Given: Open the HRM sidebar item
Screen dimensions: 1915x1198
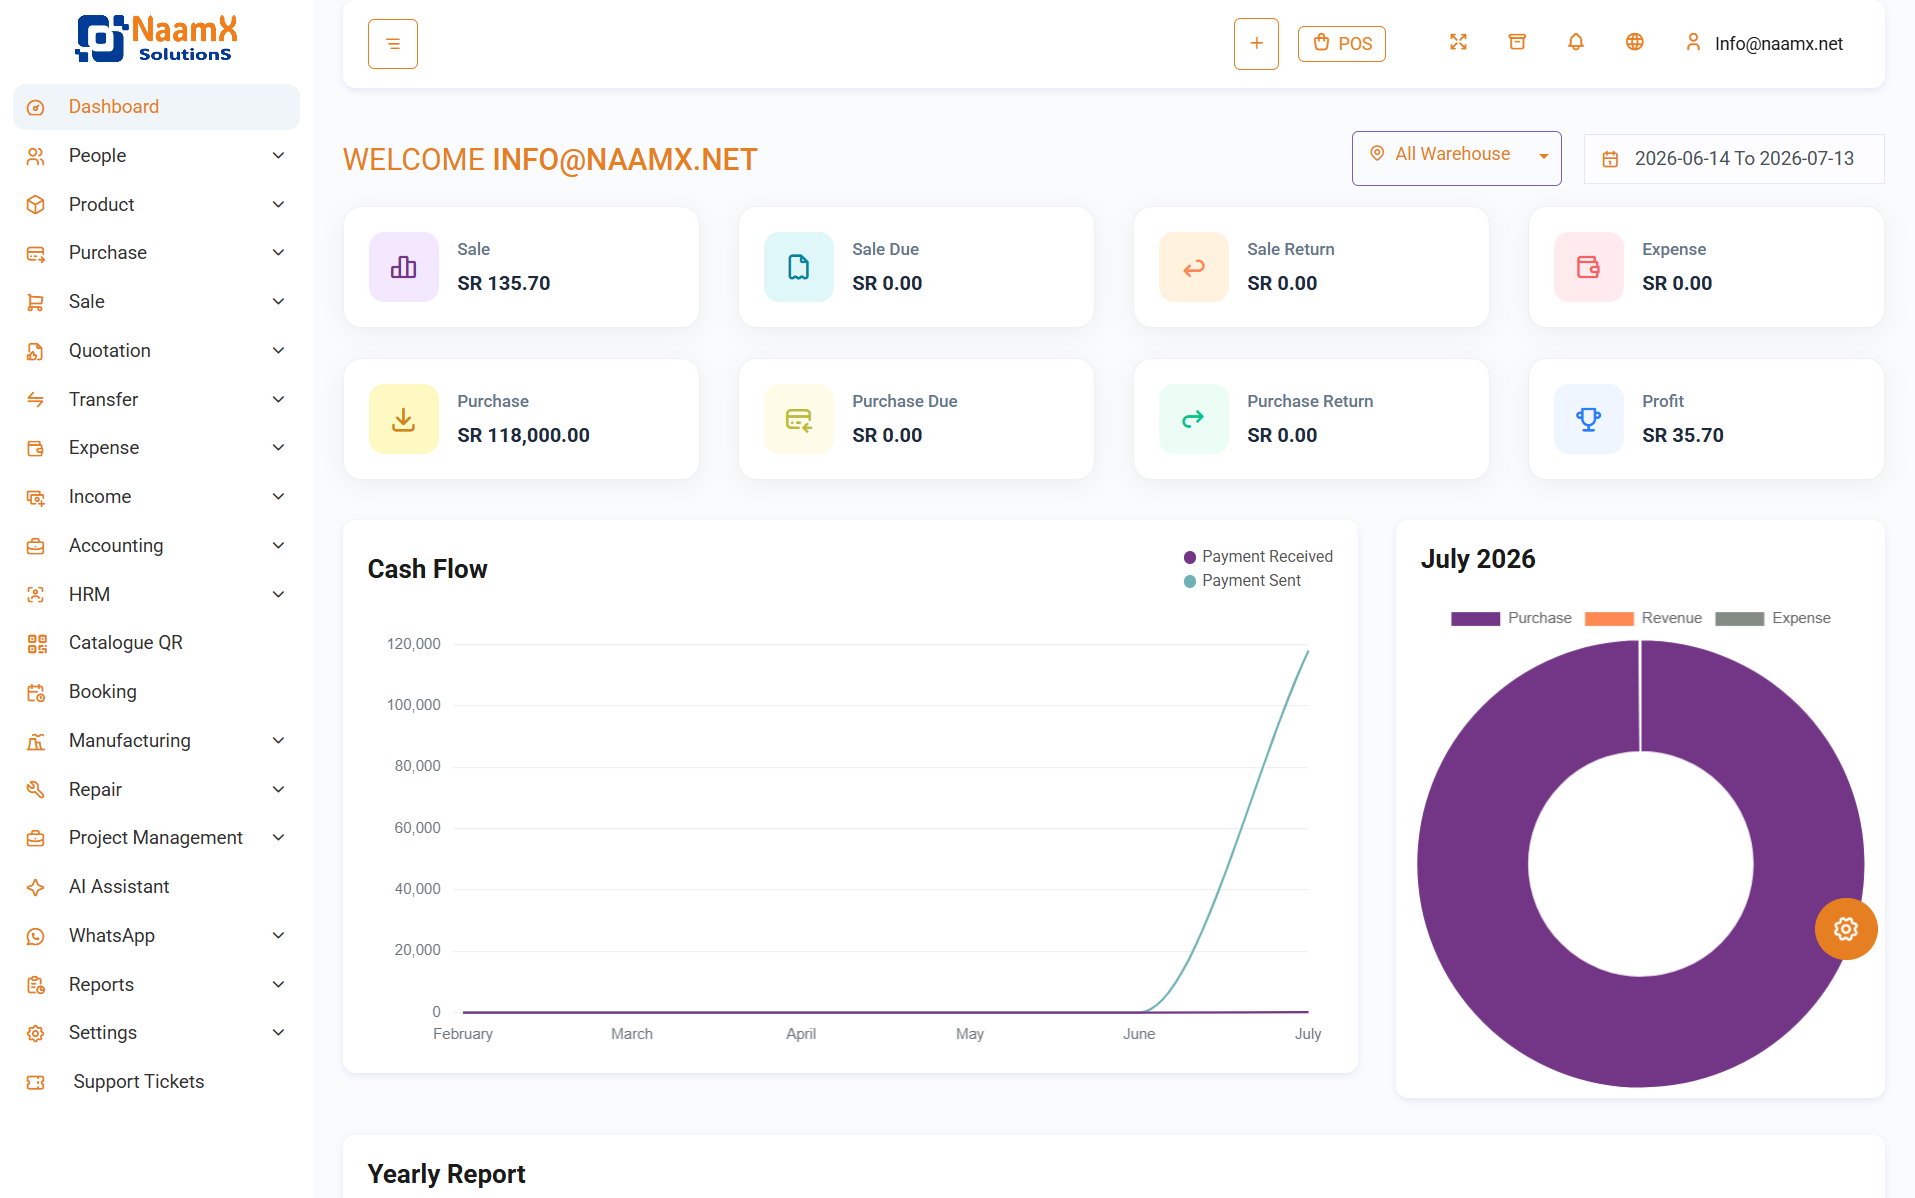Looking at the screenshot, I should coord(156,595).
